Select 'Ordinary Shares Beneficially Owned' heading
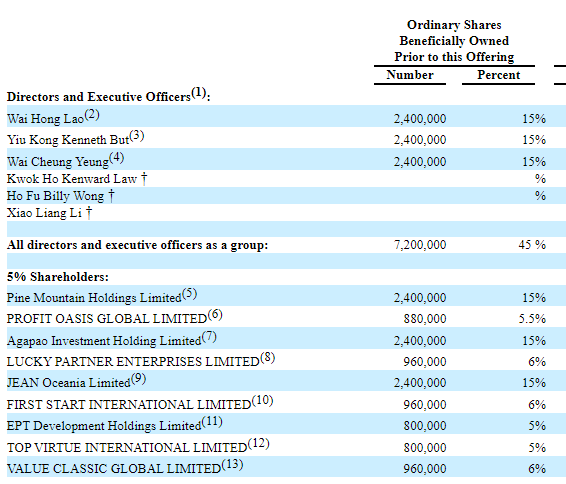566x484 pixels. tap(454, 33)
